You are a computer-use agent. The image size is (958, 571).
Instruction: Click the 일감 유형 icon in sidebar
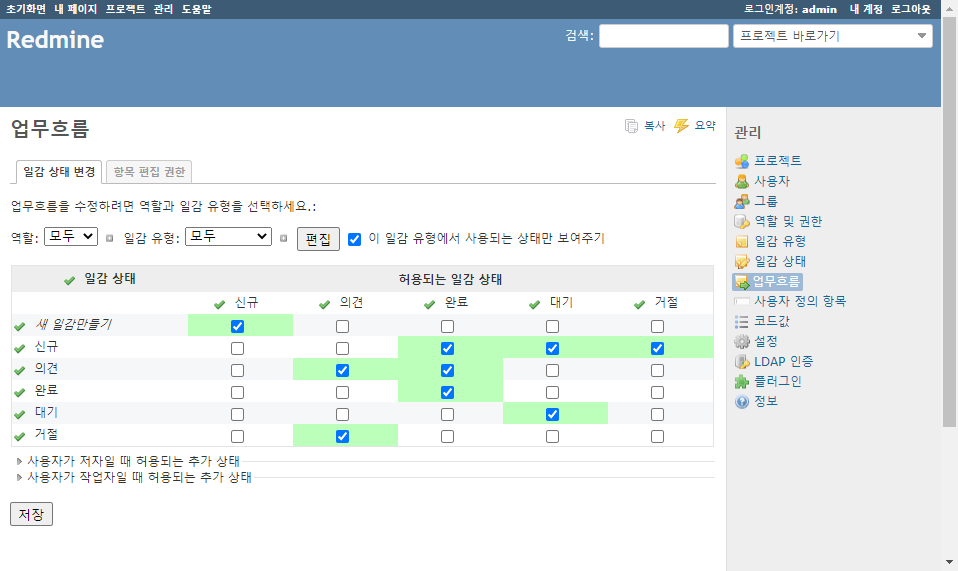tap(742, 242)
